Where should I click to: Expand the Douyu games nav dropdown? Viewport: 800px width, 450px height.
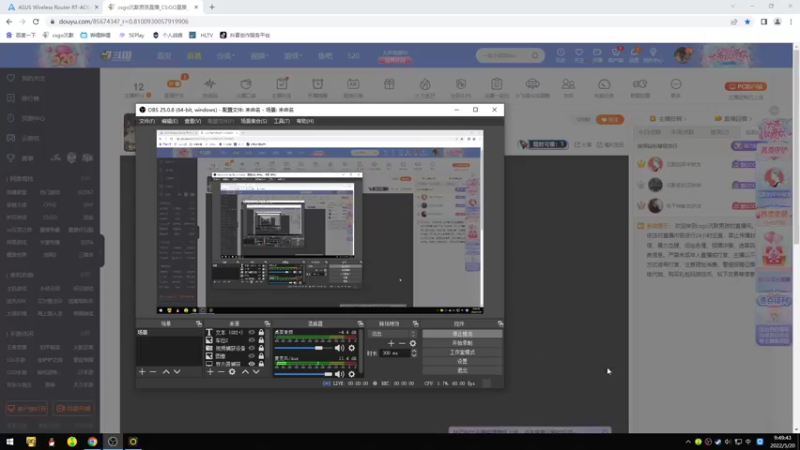293,56
